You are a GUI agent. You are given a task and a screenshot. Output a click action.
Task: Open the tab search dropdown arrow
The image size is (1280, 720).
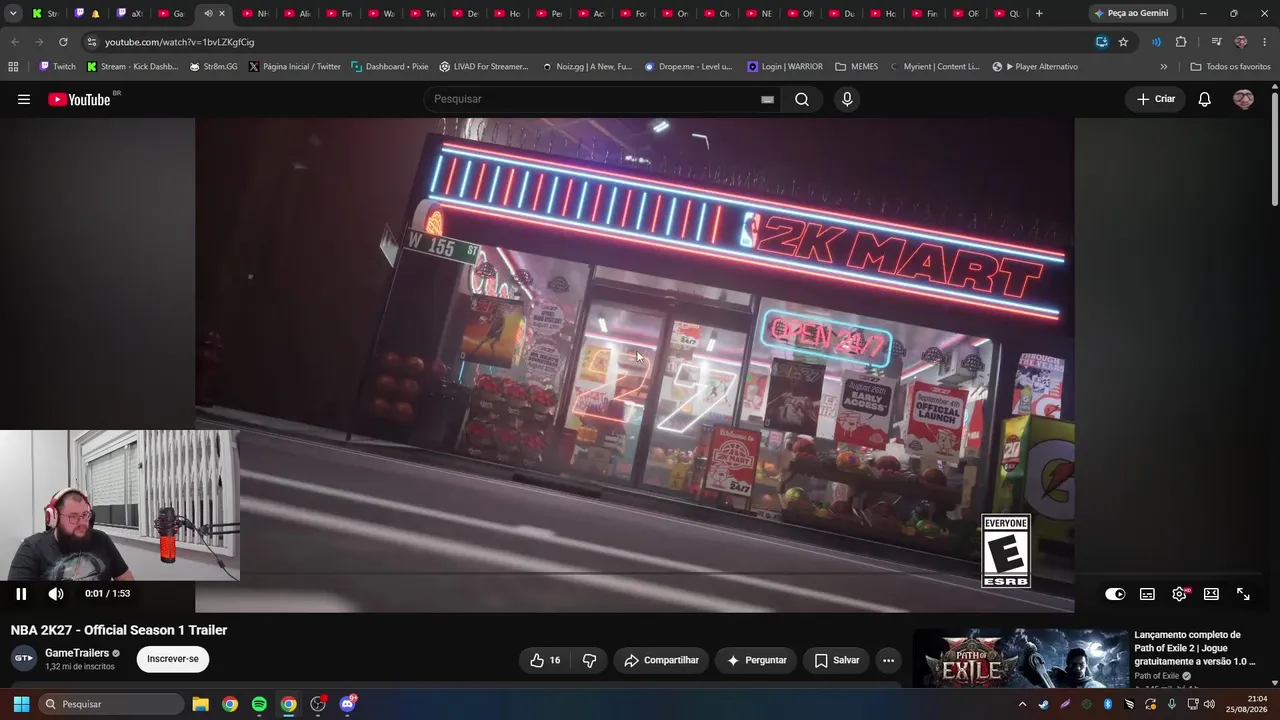[13, 13]
